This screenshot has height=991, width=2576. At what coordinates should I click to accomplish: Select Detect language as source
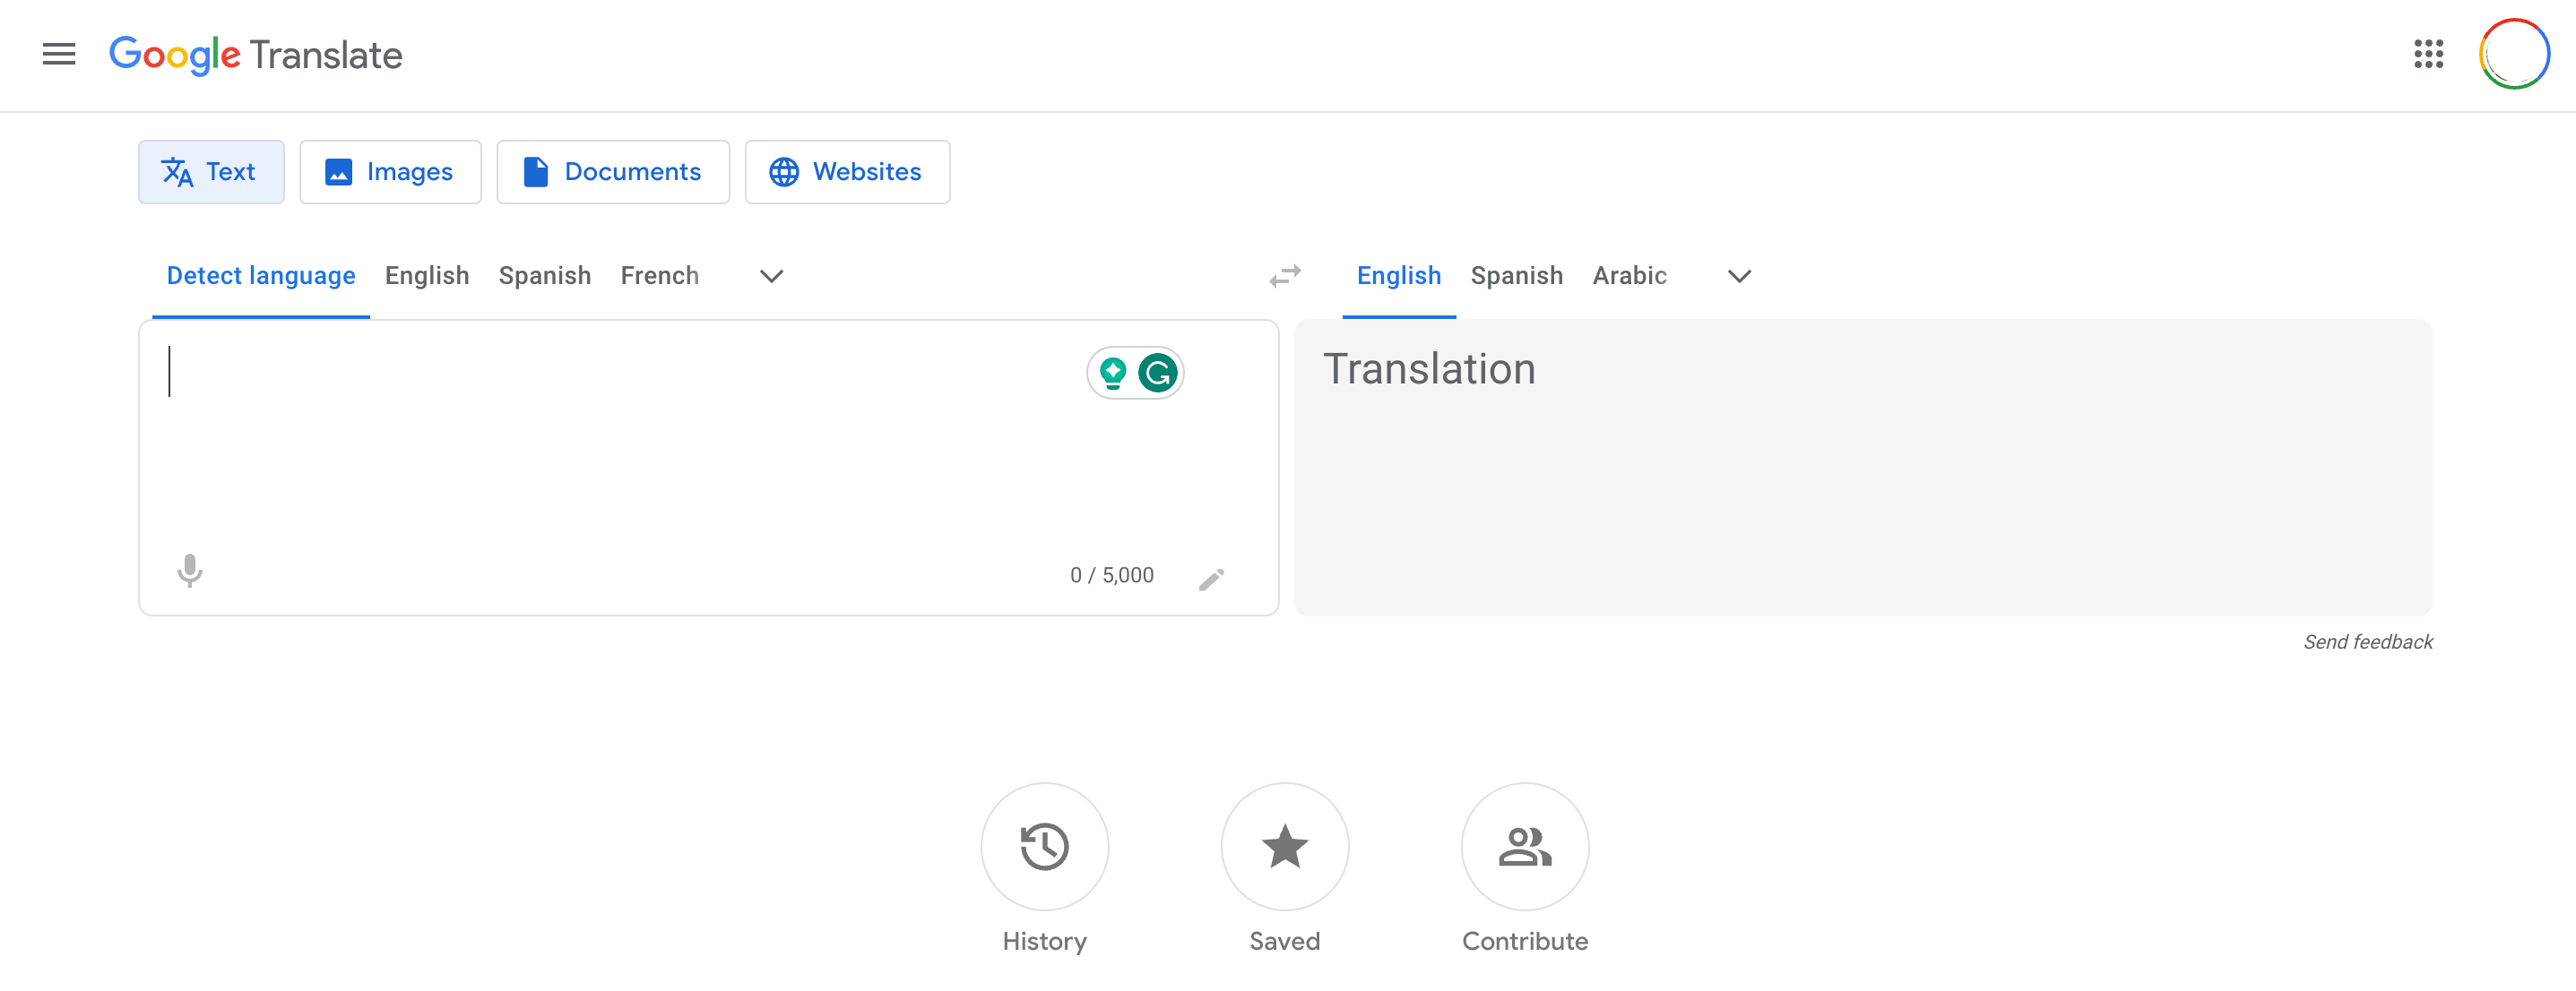pos(261,276)
